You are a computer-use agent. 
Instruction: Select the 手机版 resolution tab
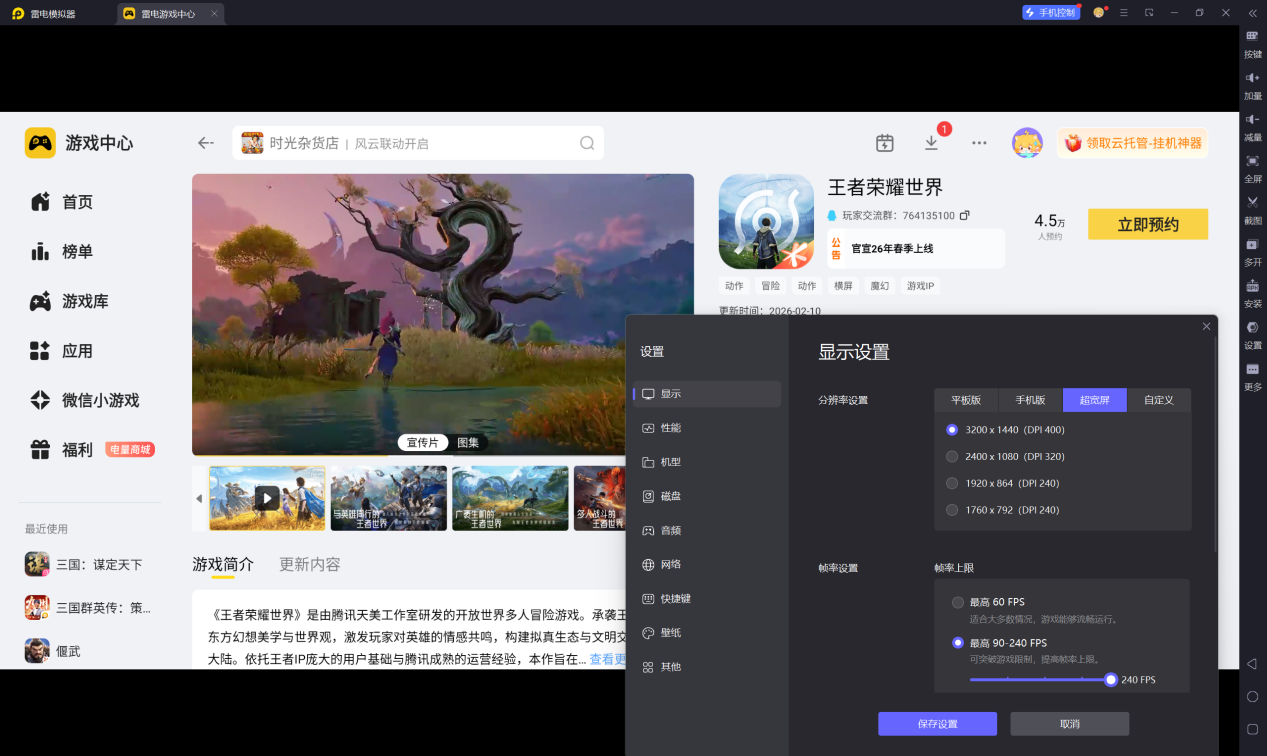point(1030,400)
